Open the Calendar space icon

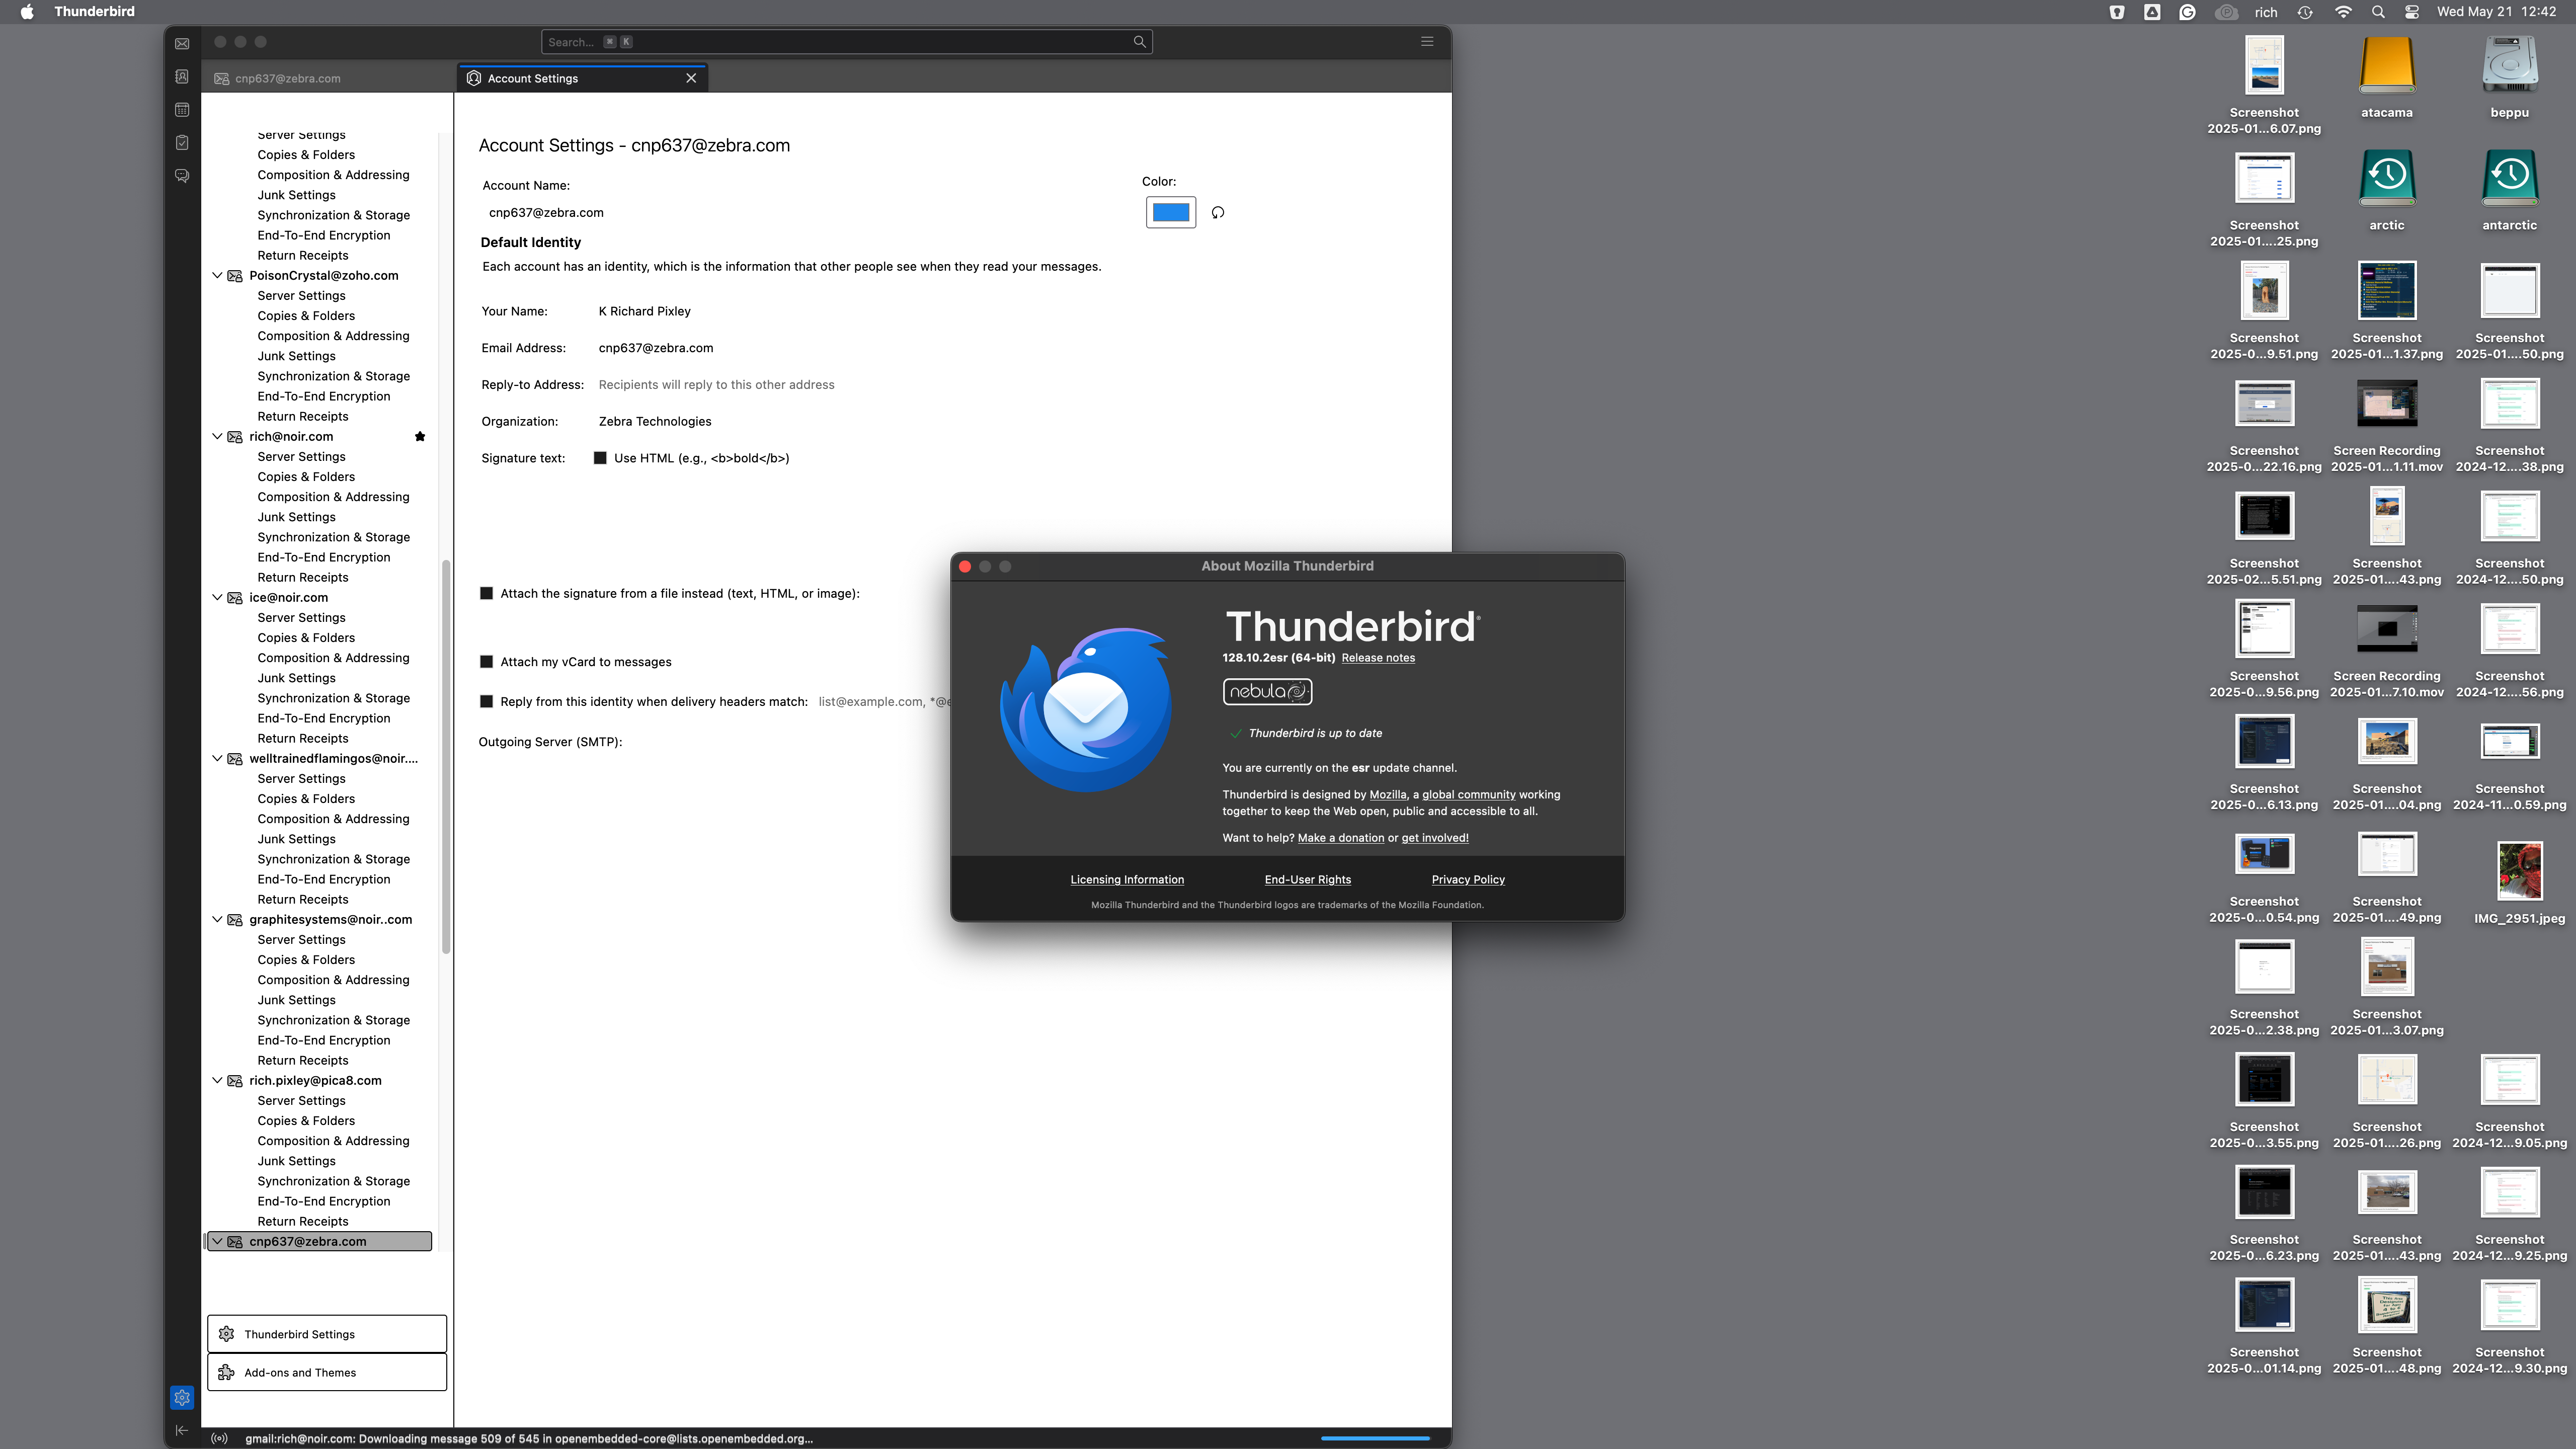(182, 109)
